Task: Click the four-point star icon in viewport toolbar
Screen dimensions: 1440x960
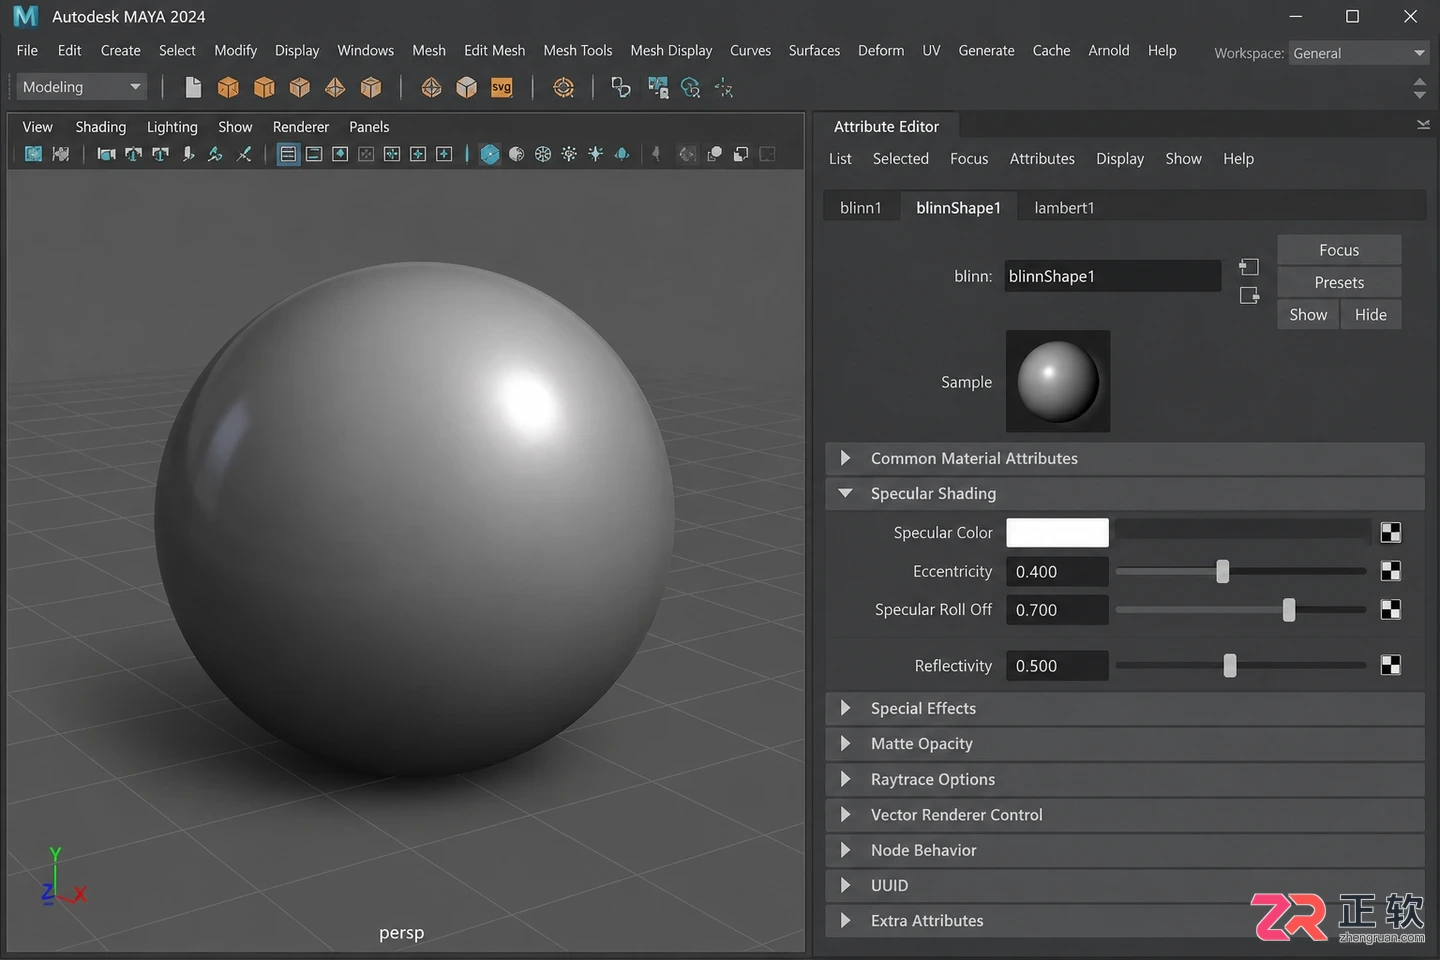Action: (x=595, y=154)
